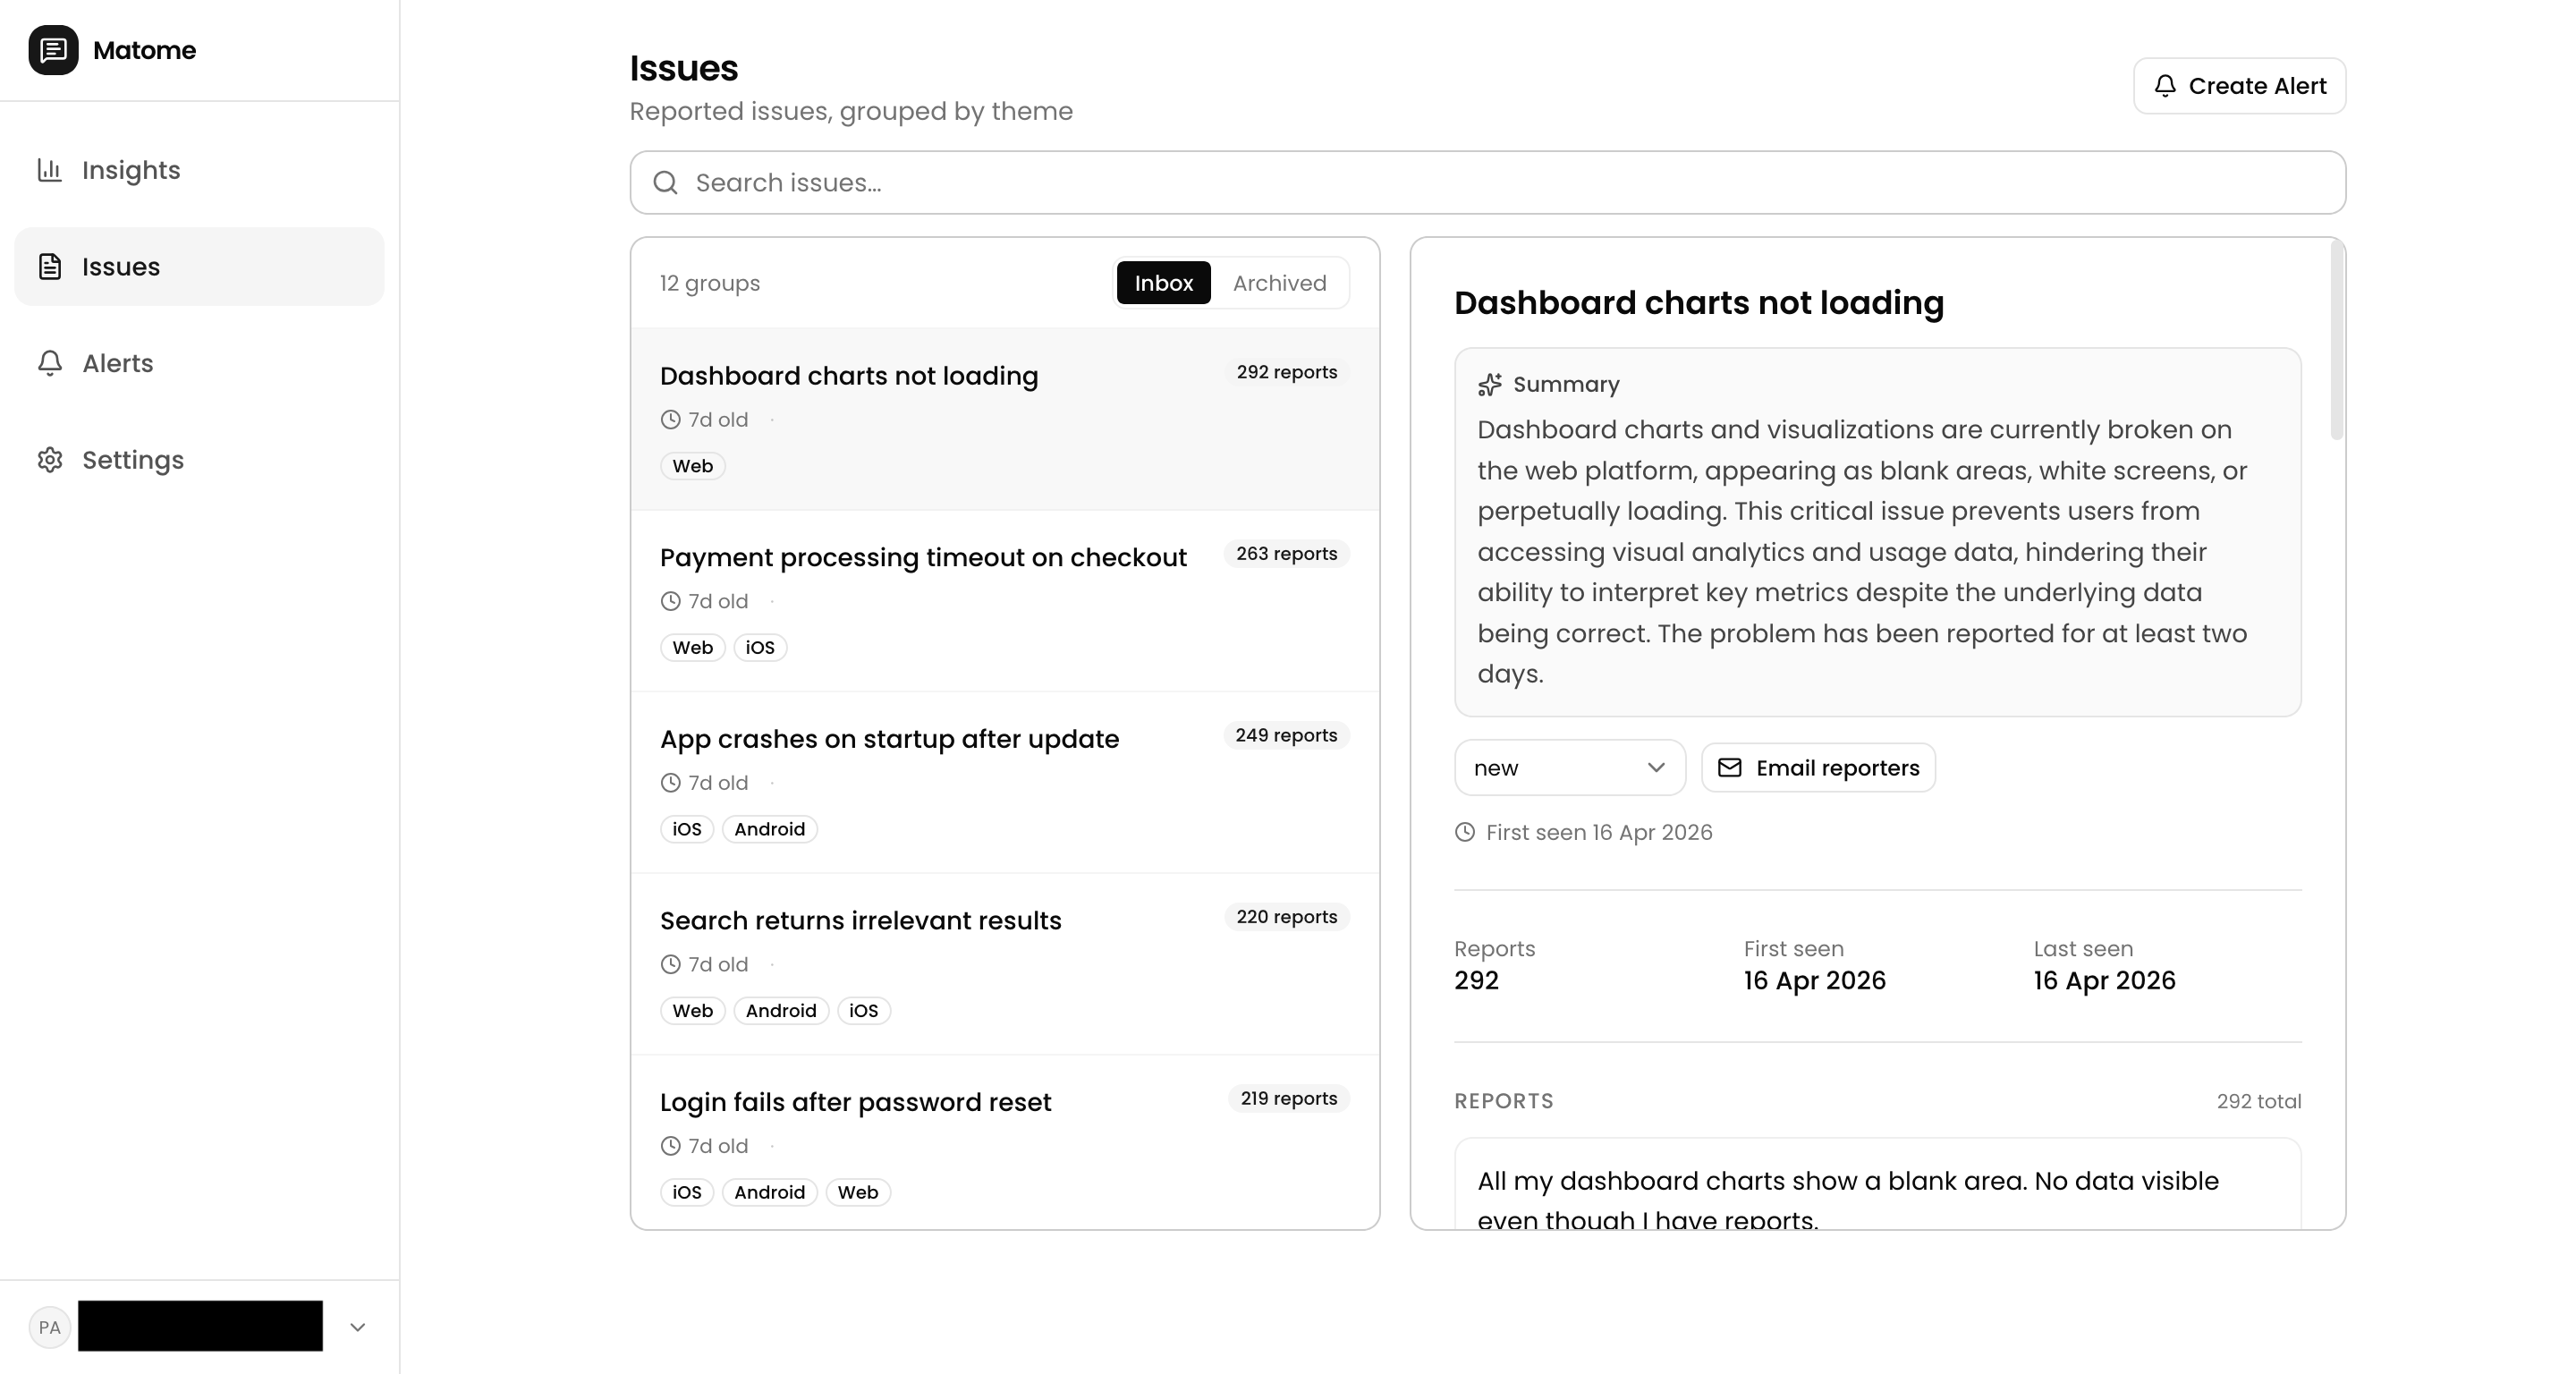Screen dimensions: 2576x1374
Task: Open report starting All my dashboard charts
Action: coord(1877,1185)
